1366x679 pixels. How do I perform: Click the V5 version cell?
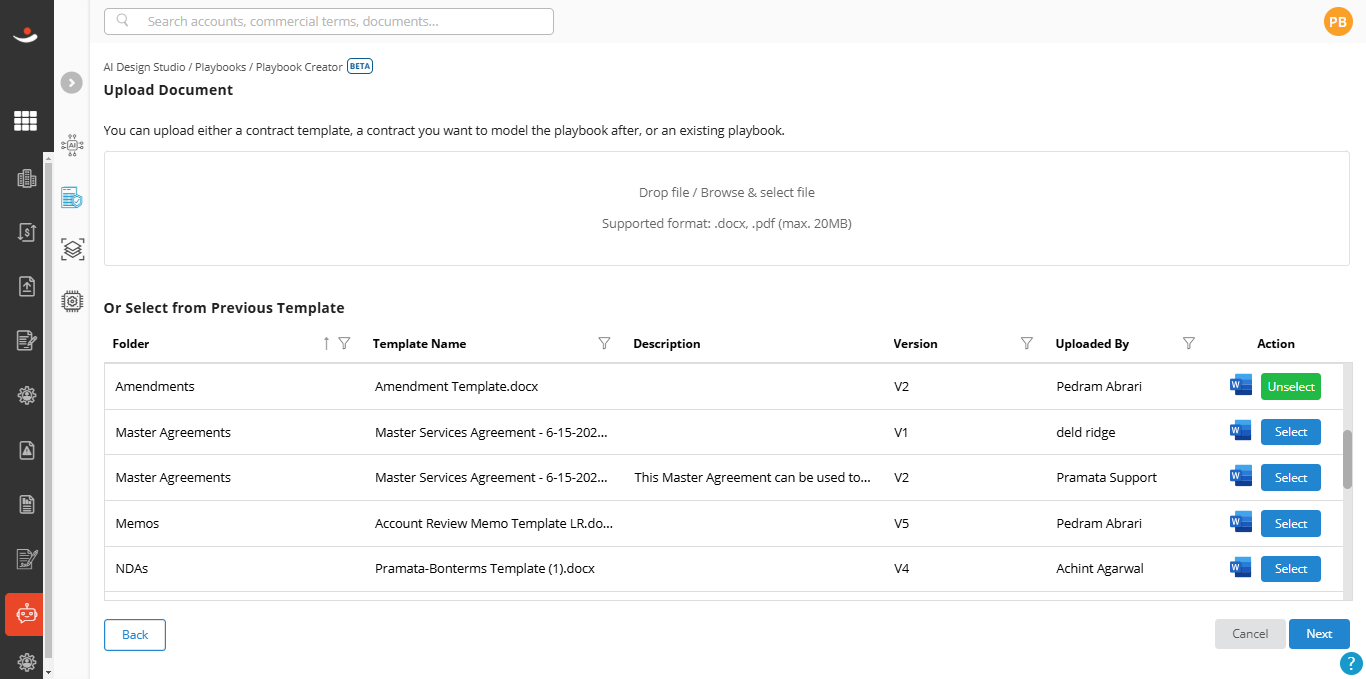pos(902,523)
